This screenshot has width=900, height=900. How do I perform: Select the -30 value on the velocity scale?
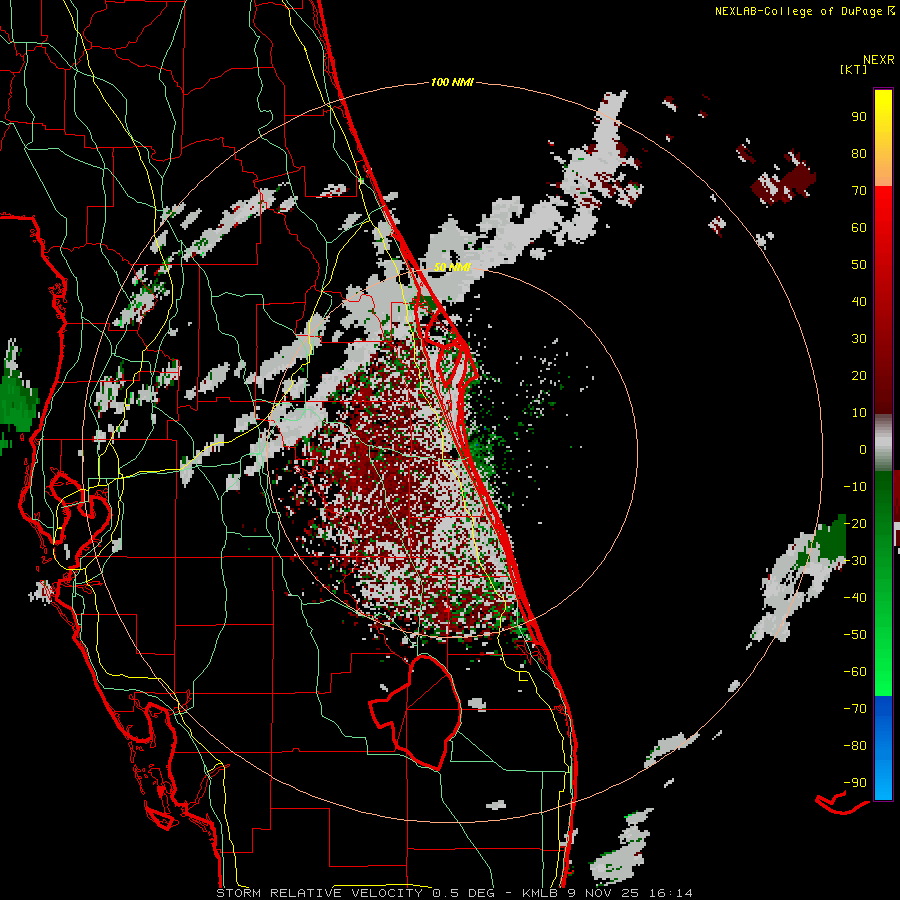tap(855, 561)
